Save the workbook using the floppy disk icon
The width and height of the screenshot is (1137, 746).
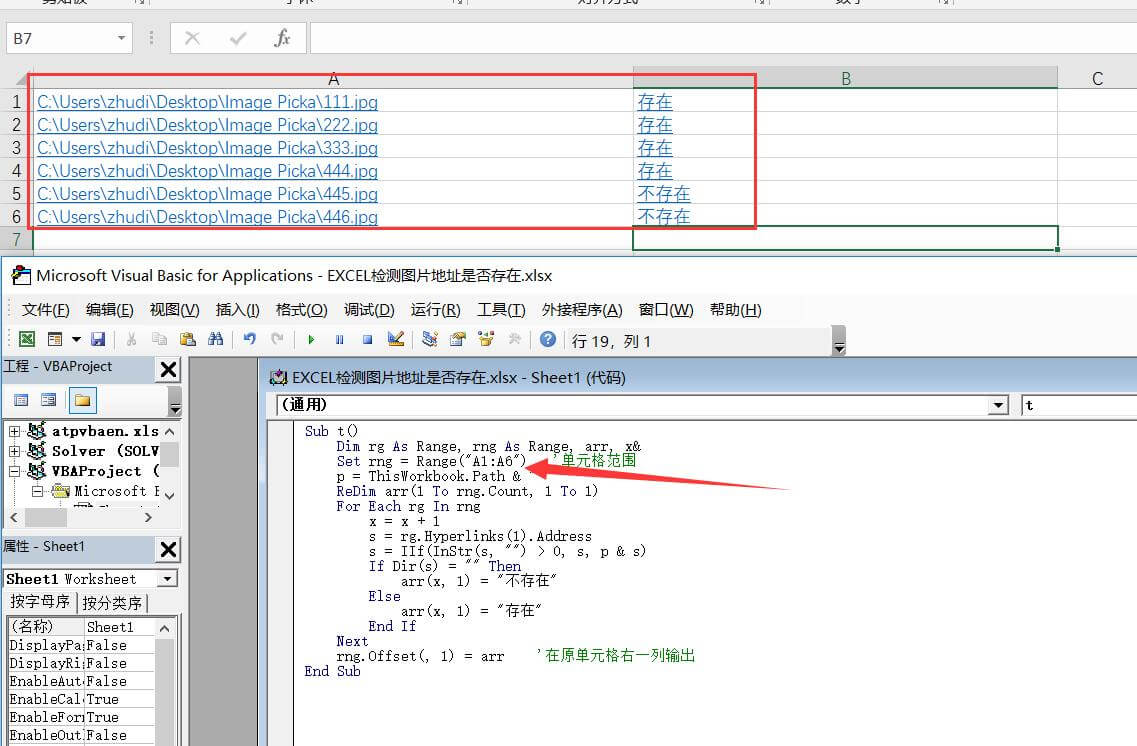click(98, 340)
